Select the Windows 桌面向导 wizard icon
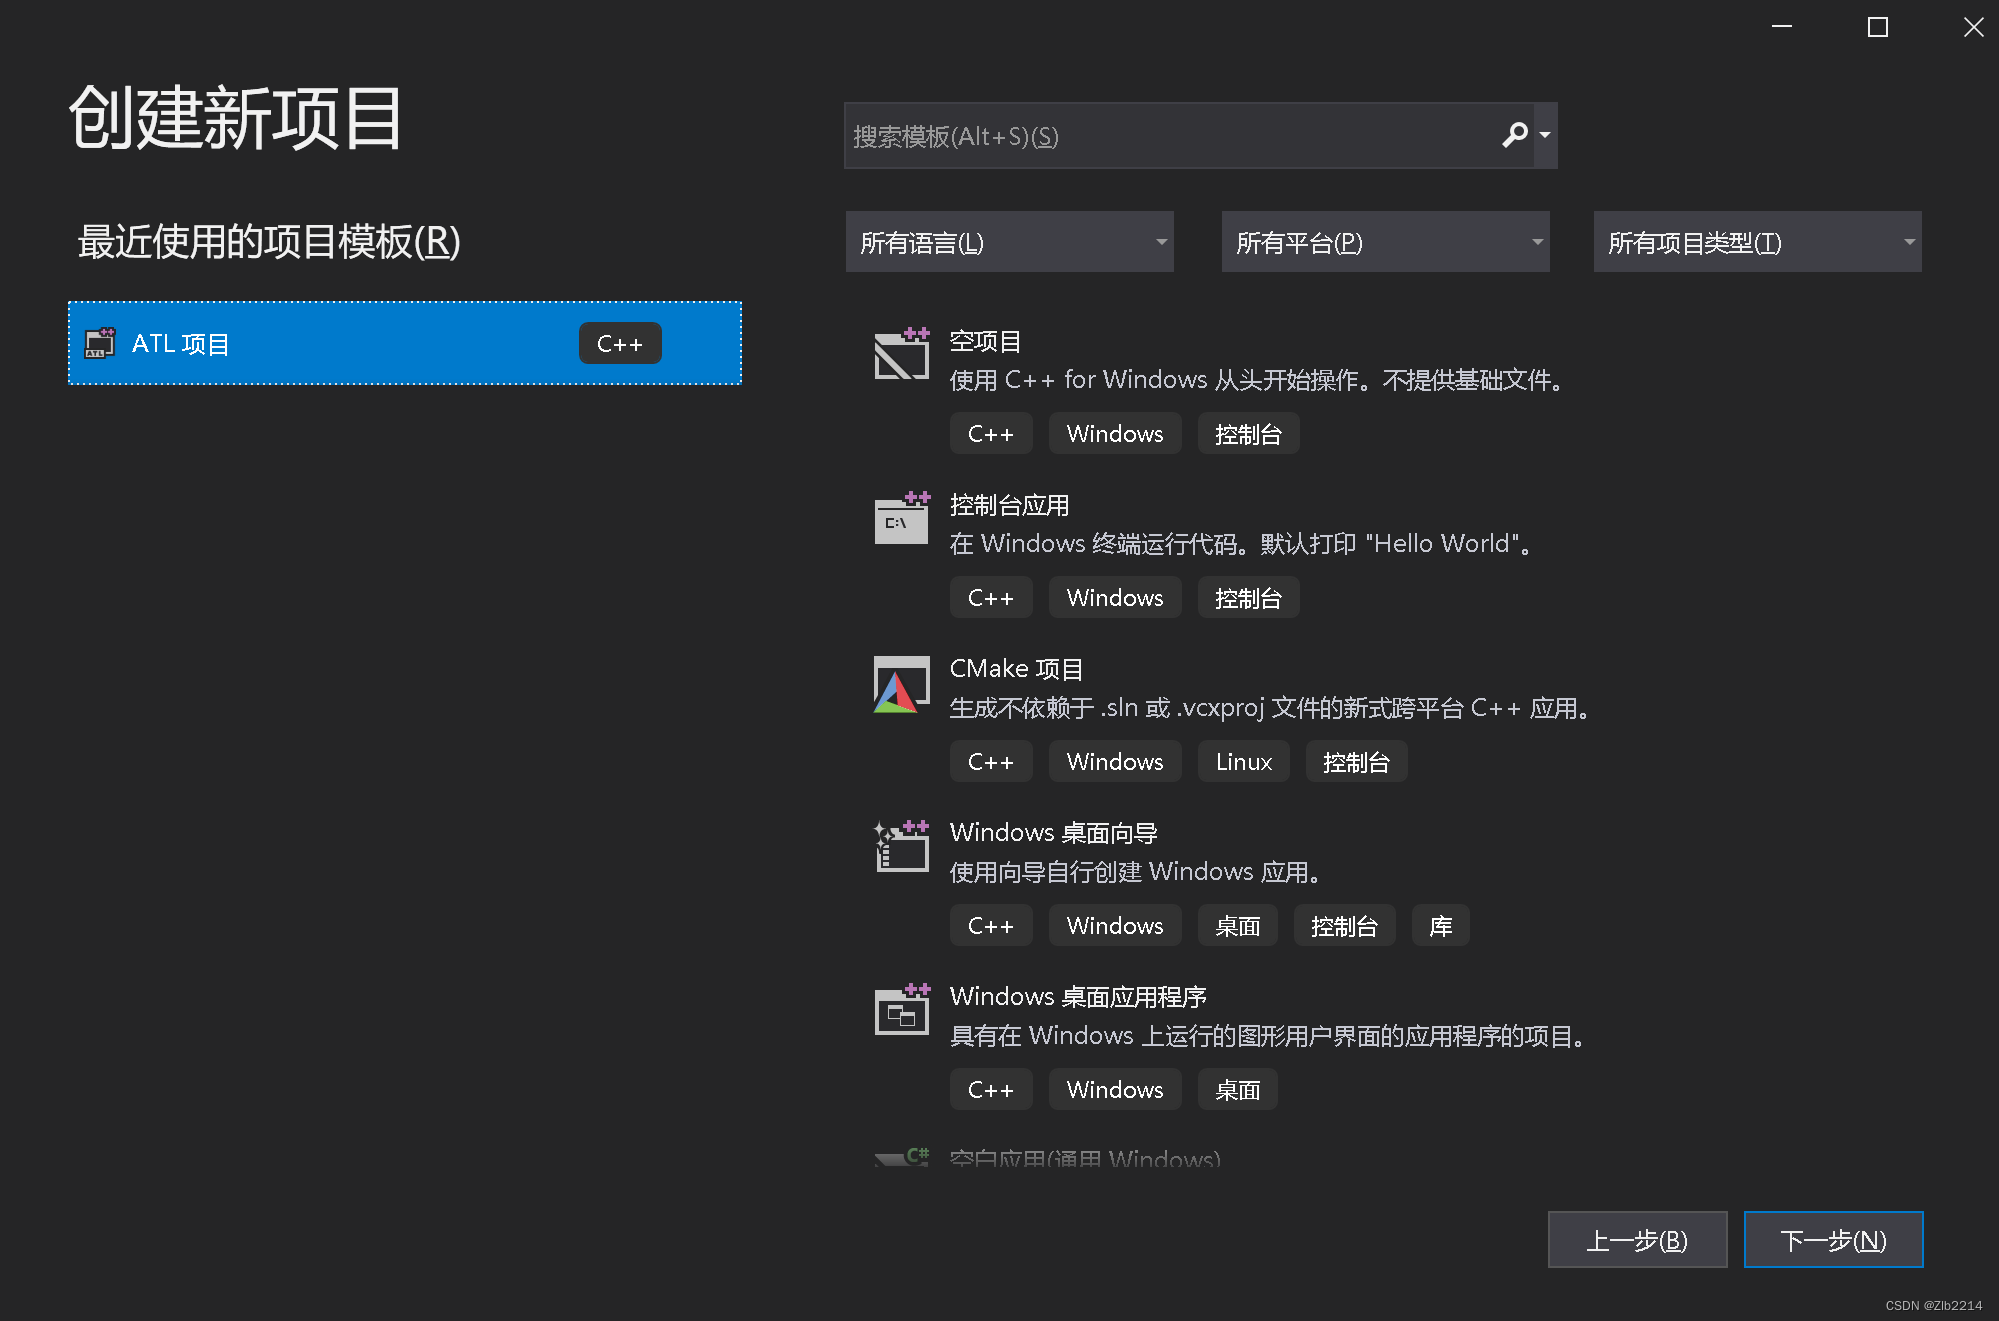 pyautogui.click(x=899, y=846)
